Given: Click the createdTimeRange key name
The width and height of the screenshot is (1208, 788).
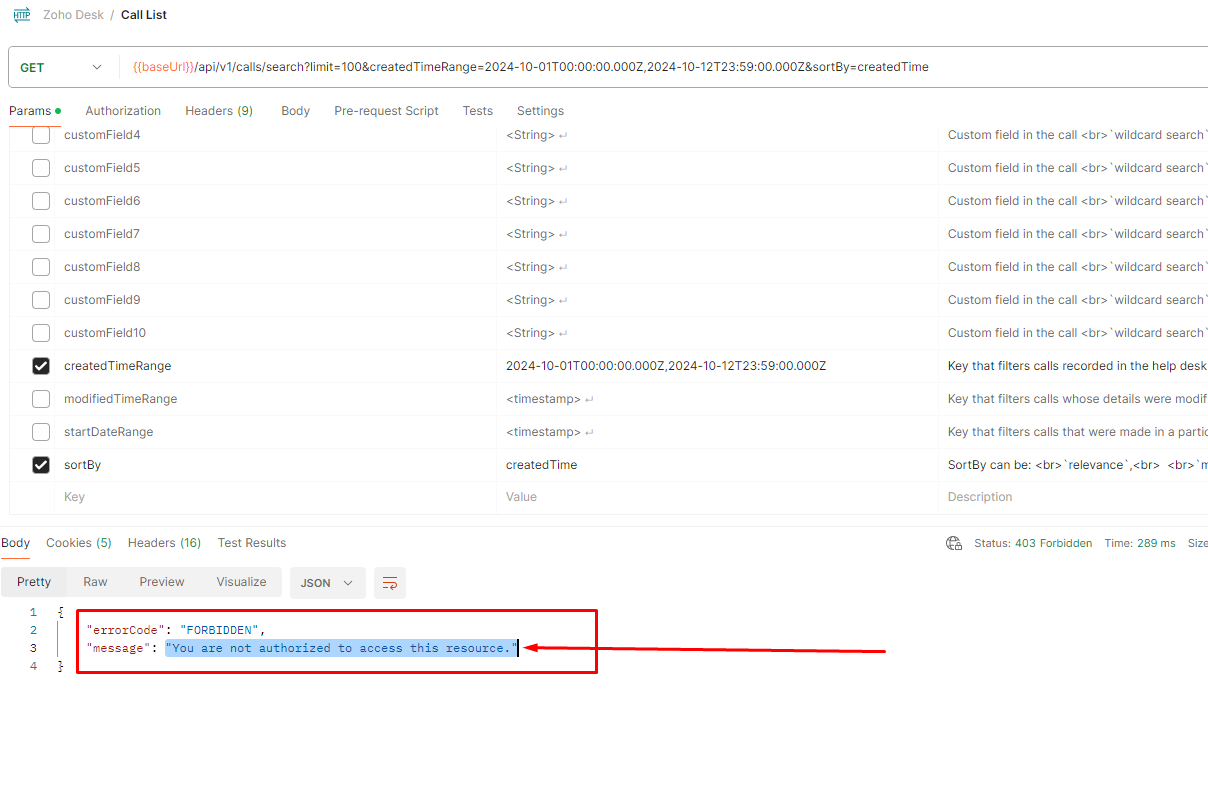Looking at the screenshot, I should click(118, 366).
